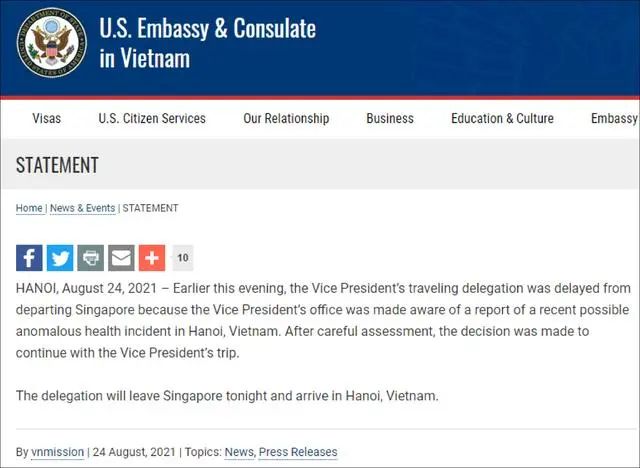Open News & Events breadcrumb link
The width and height of the screenshot is (640, 468).
(x=82, y=208)
